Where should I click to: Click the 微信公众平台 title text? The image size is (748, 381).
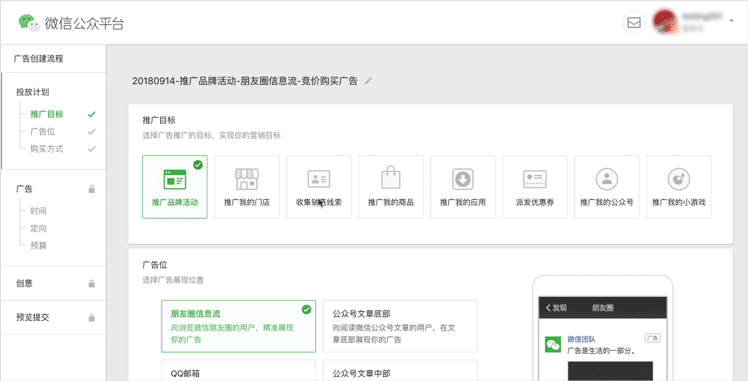(84, 23)
